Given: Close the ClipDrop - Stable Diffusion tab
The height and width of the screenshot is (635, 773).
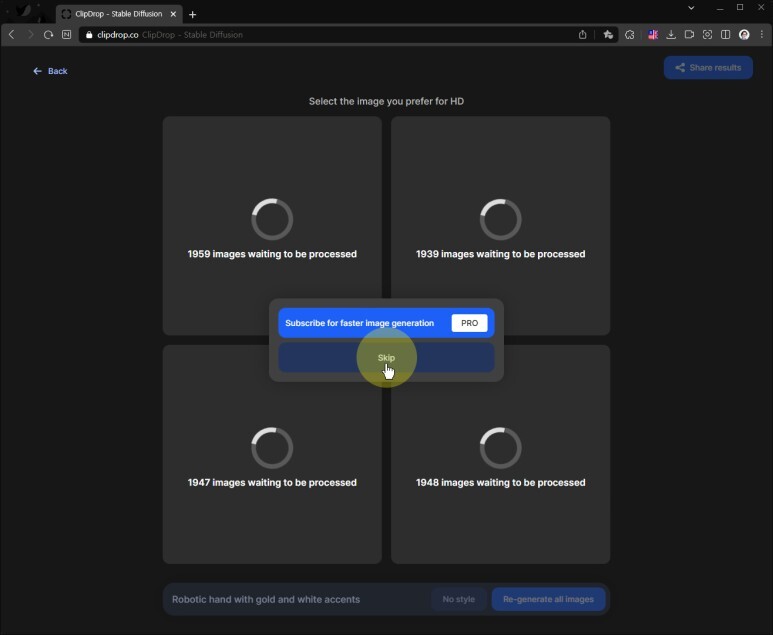Looking at the screenshot, I should (x=173, y=14).
